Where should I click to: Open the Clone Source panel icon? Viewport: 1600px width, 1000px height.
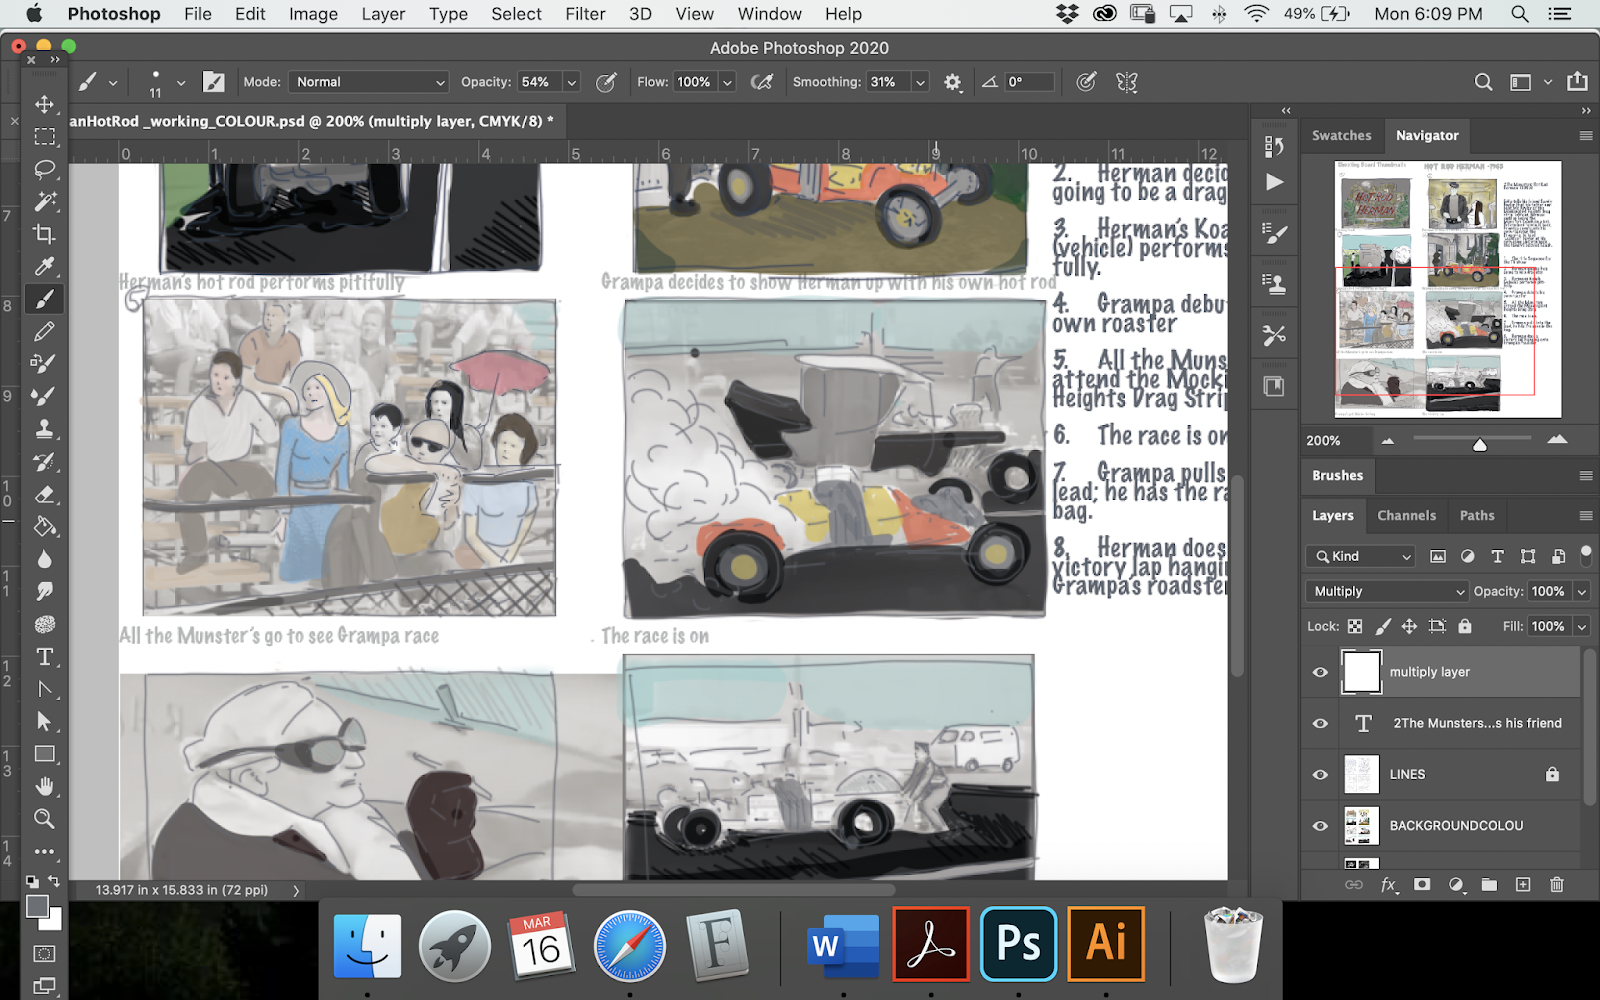coord(1274,284)
